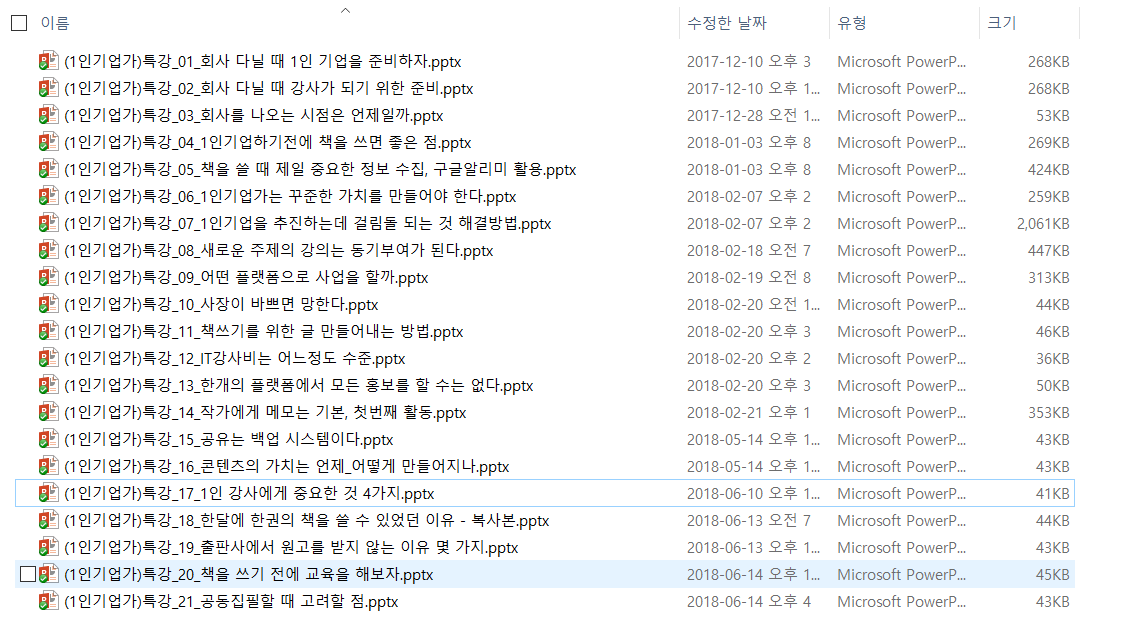Sort files by the 크기 column header
1125x623 pixels.
pyautogui.click(x=1000, y=22)
